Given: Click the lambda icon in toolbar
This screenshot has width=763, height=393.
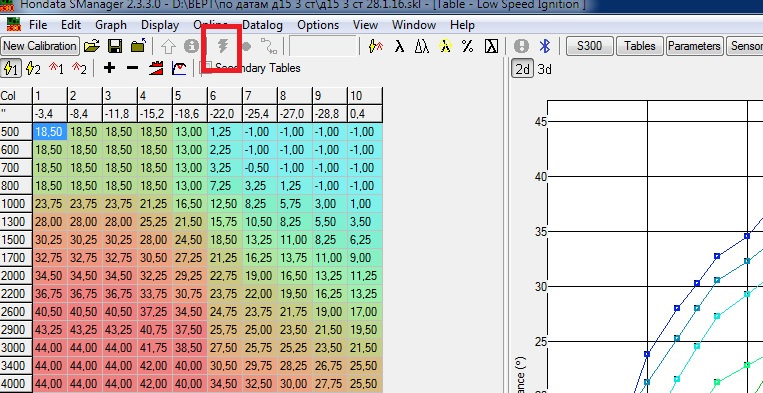Looking at the screenshot, I should (400, 46).
